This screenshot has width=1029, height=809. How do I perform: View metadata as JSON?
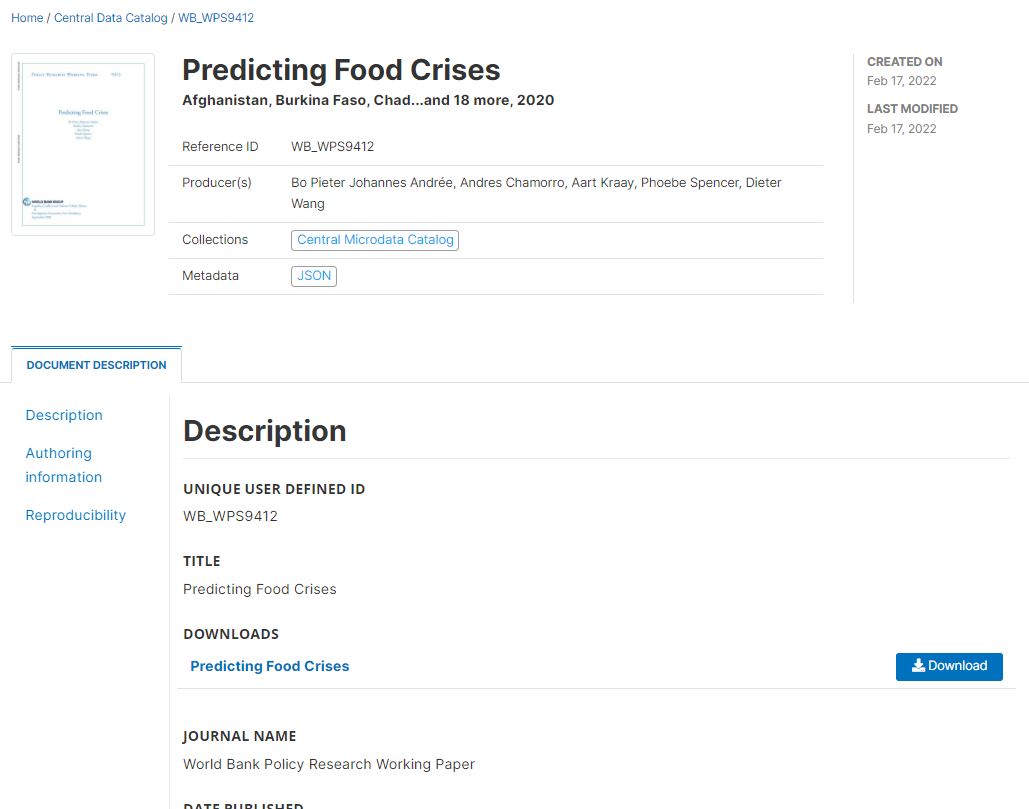tap(314, 276)
